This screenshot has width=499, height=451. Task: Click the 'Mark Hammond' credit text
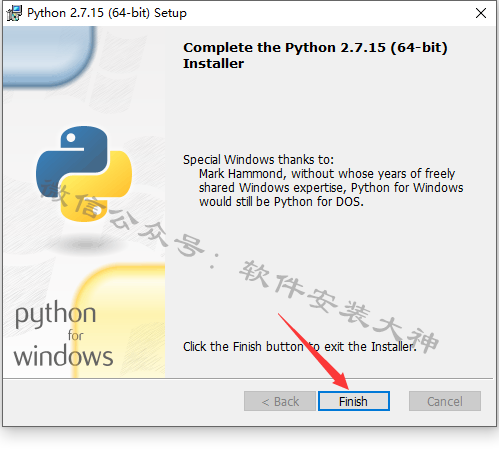(241, 174)
